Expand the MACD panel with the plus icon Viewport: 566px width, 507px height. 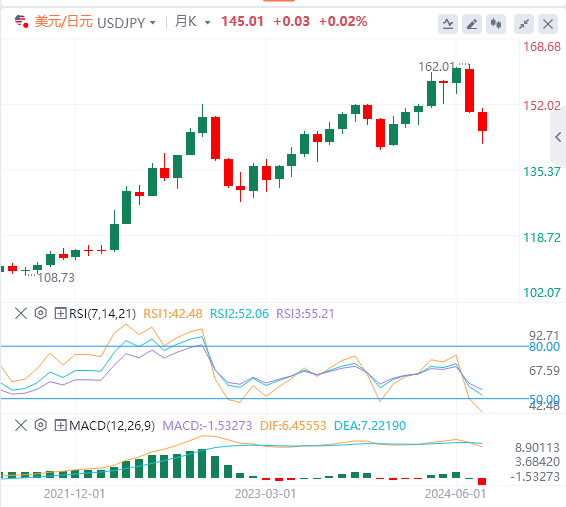click(60, 425)
